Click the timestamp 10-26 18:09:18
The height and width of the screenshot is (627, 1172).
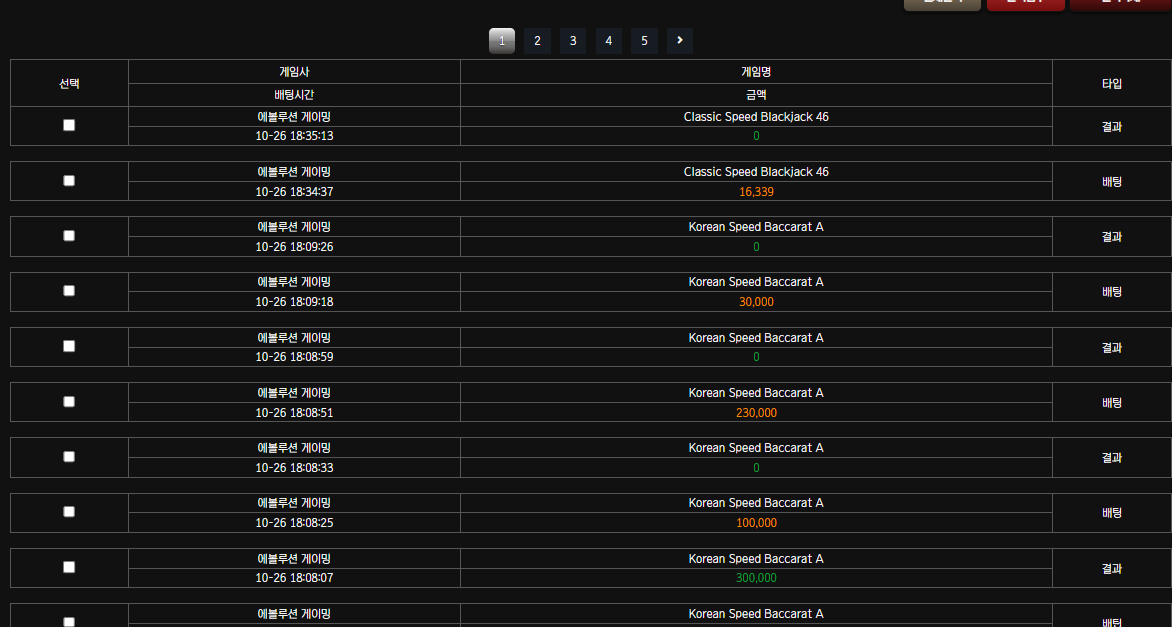point(294,302)
